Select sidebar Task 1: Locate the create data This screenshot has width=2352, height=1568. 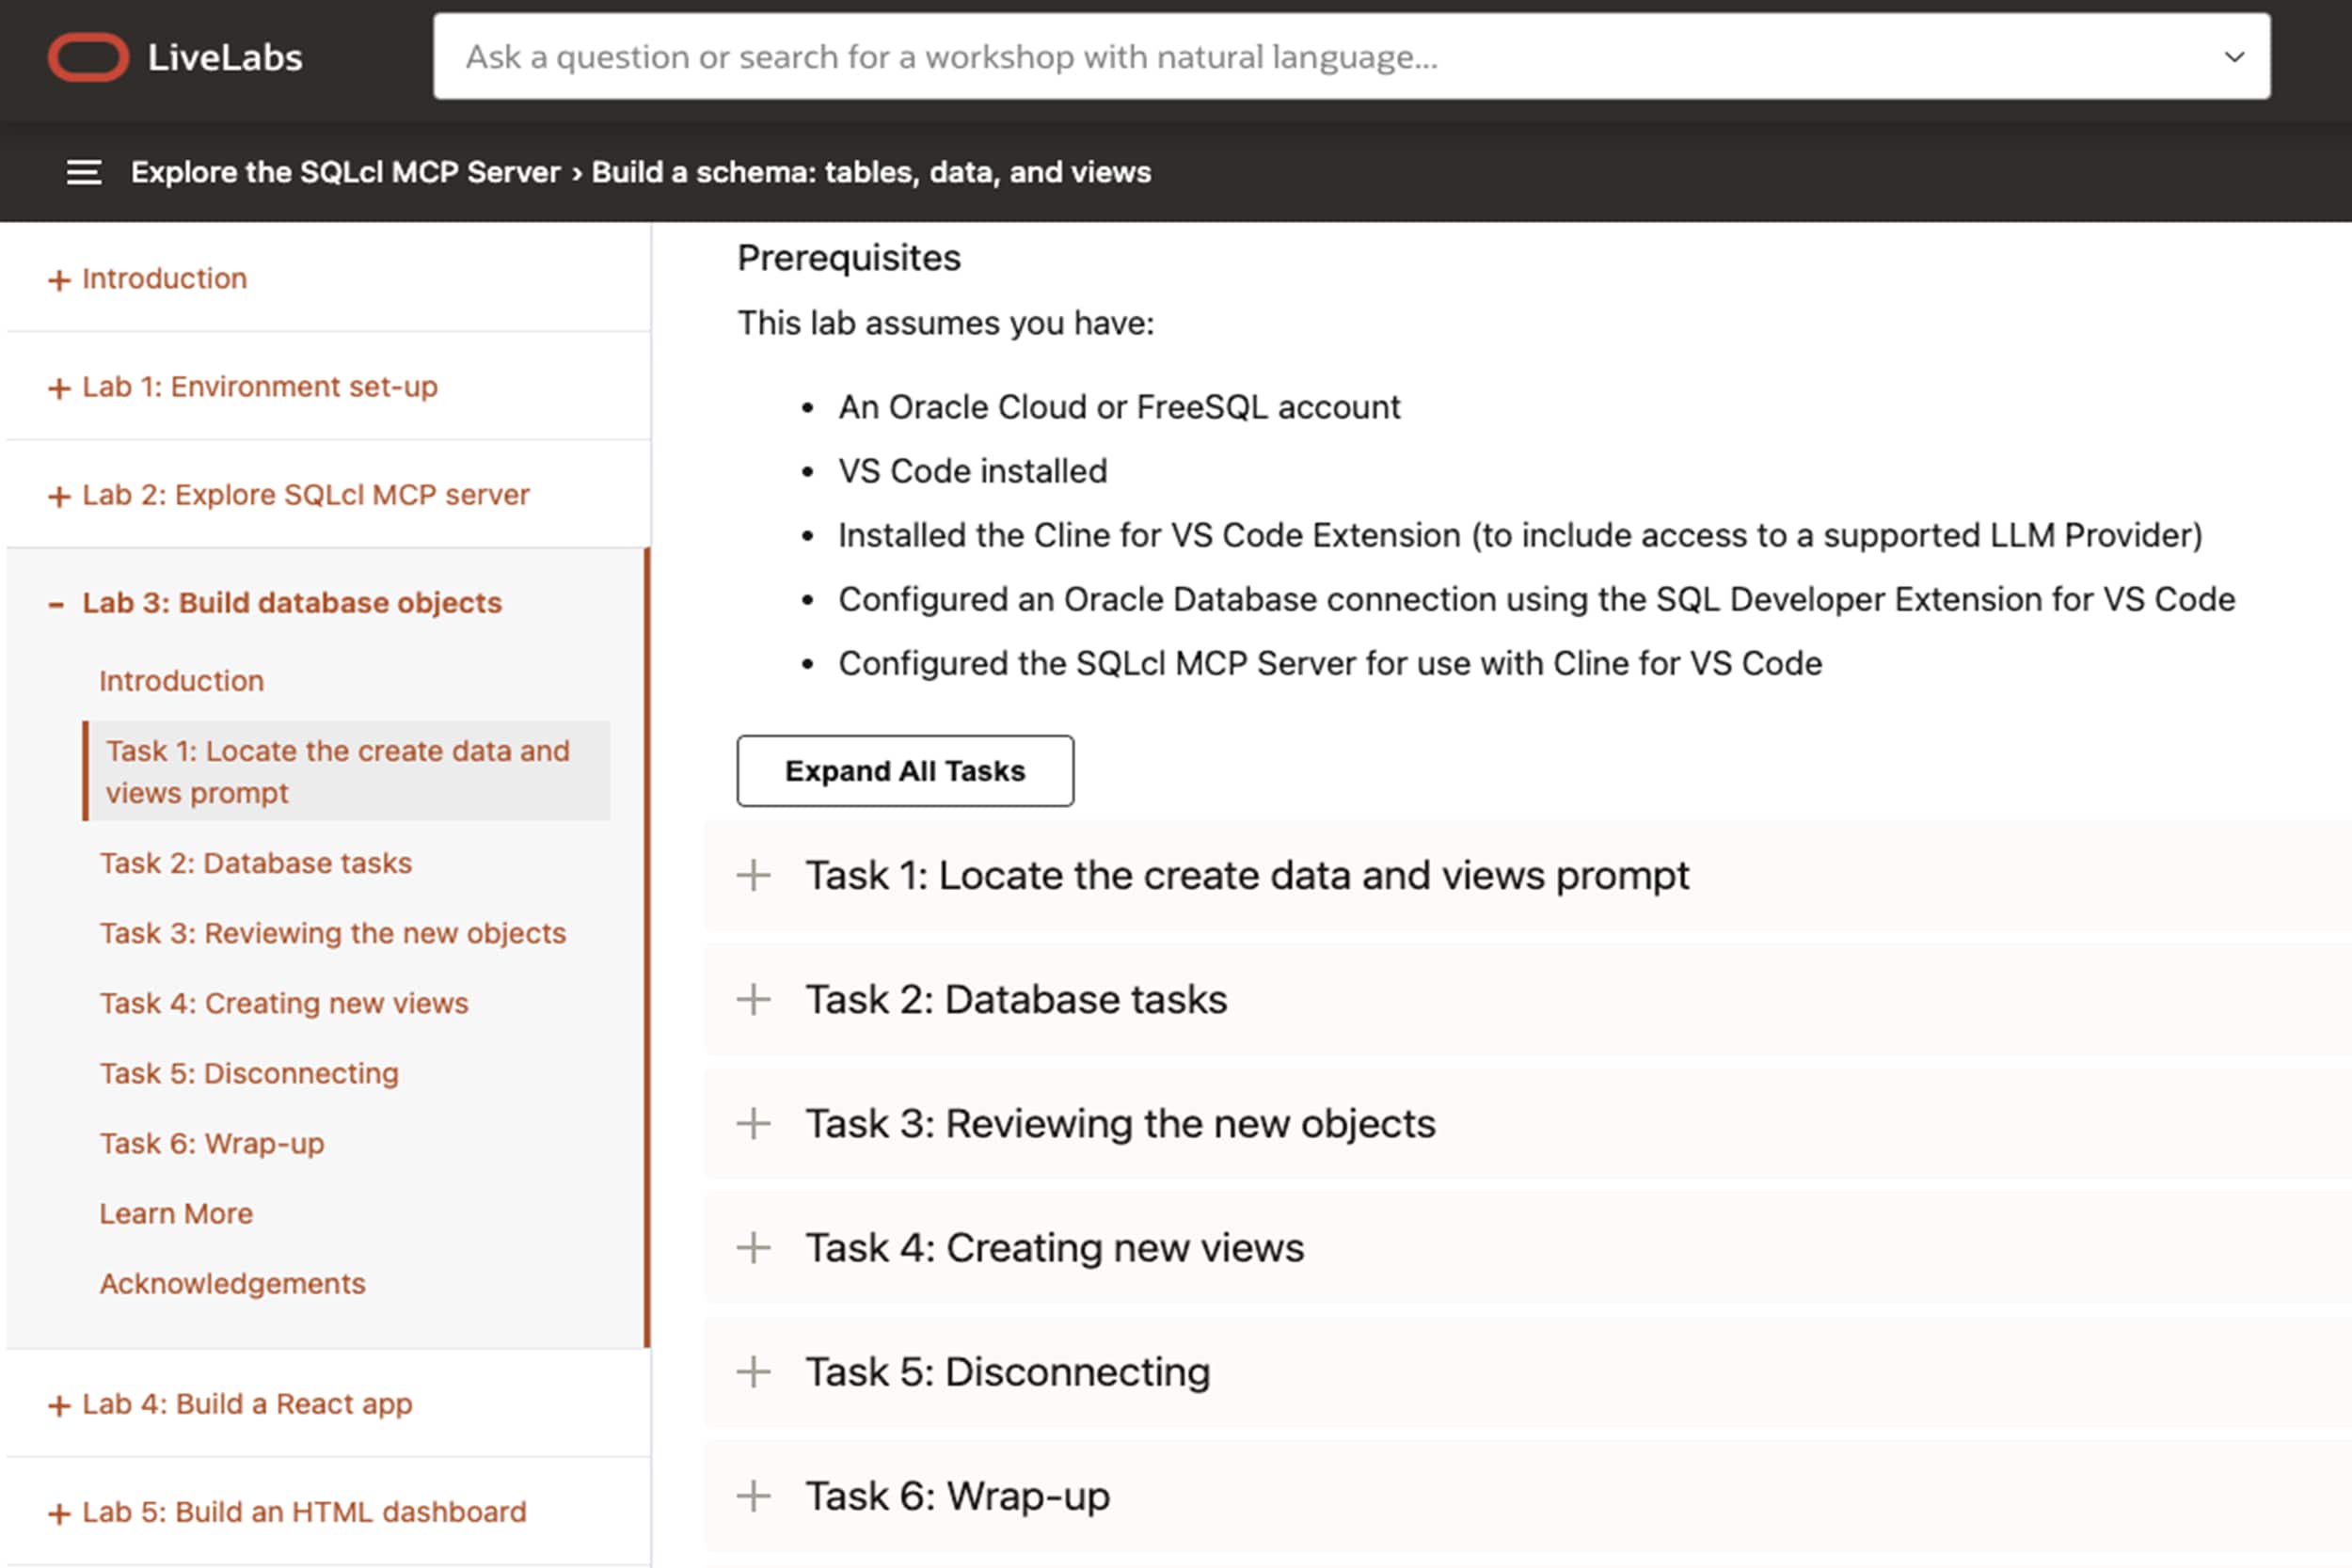point(346,771)
